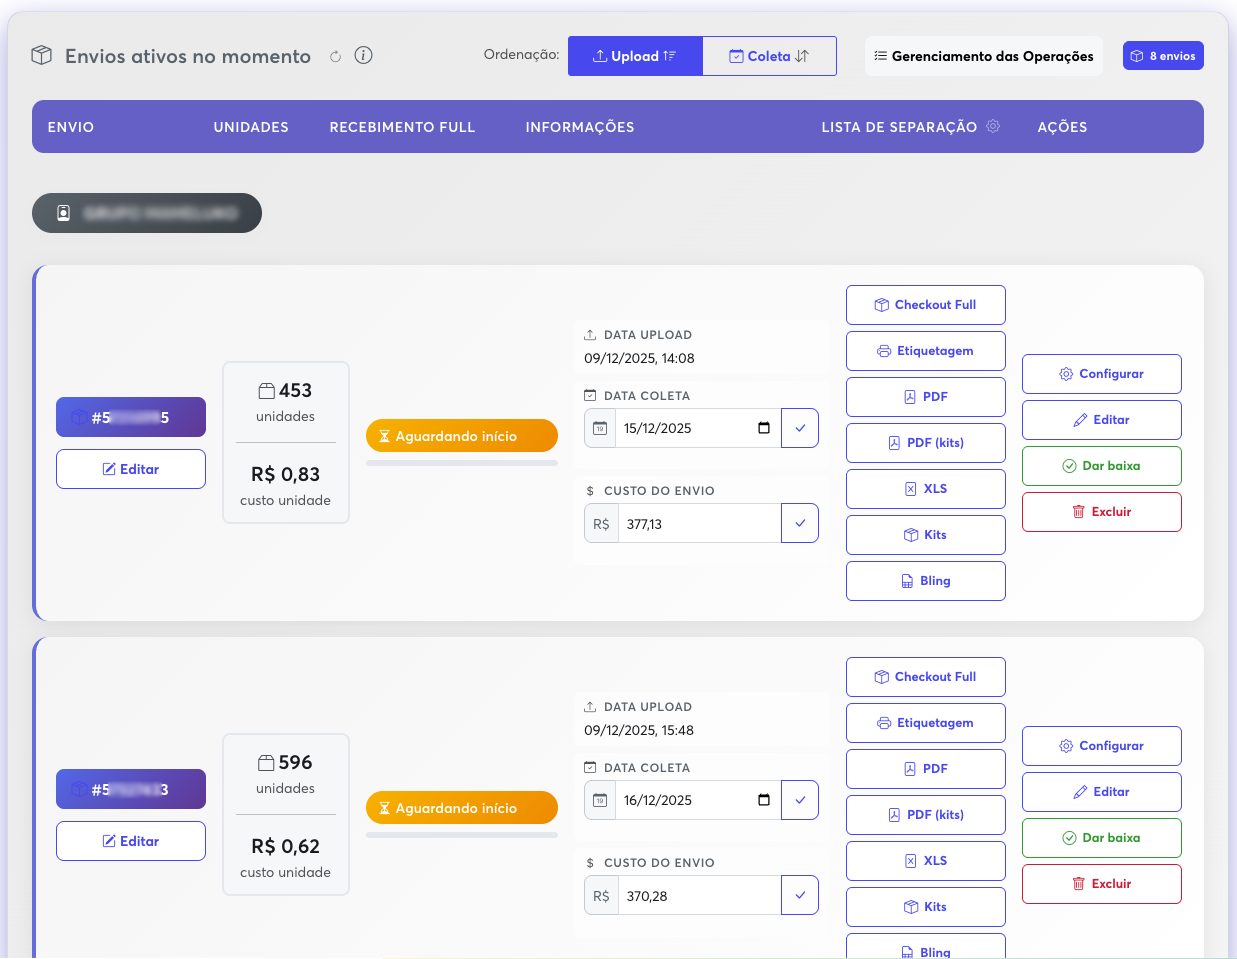Click the cost input showing 370,28
Screen dimensions: 1237x959
click(x=699, y=894)
